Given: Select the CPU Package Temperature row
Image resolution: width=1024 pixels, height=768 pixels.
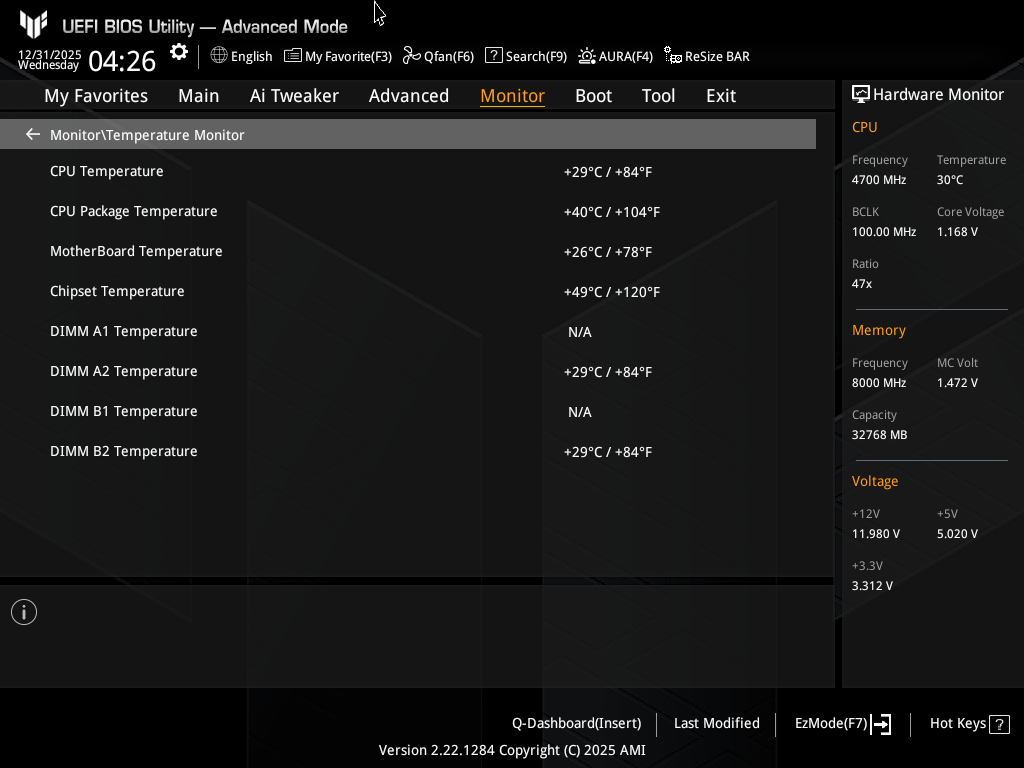Looking at the screenshot, I should (133, 211).
